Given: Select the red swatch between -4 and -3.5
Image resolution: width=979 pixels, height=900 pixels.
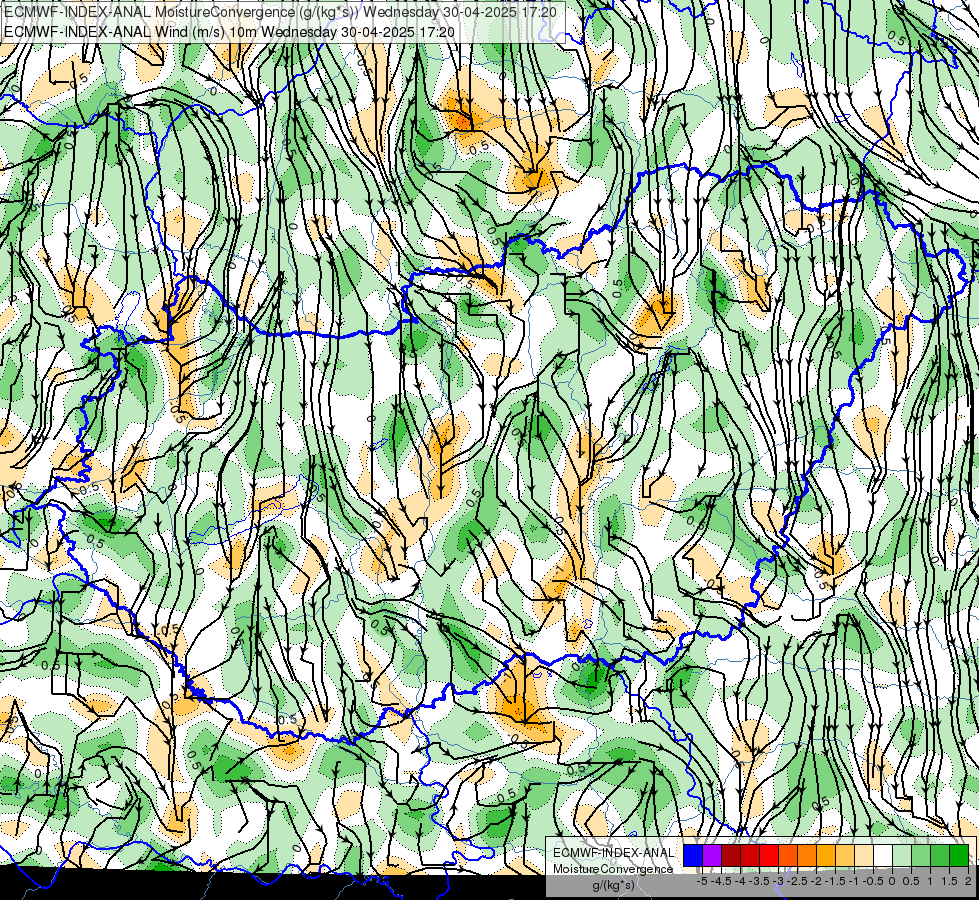Looking at the screenshot, I should click(x=750, y=855).
